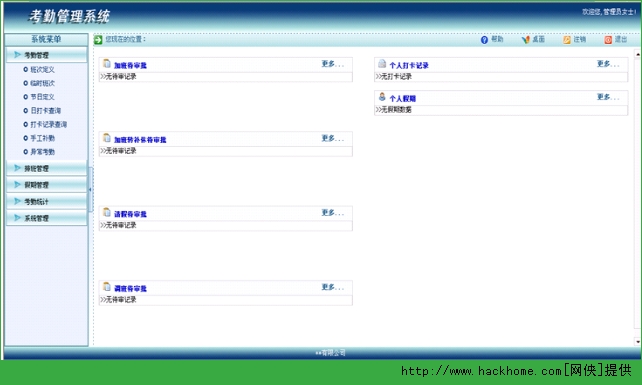
Task: Click the scrollbar down arrow
Action: (638, 341)
